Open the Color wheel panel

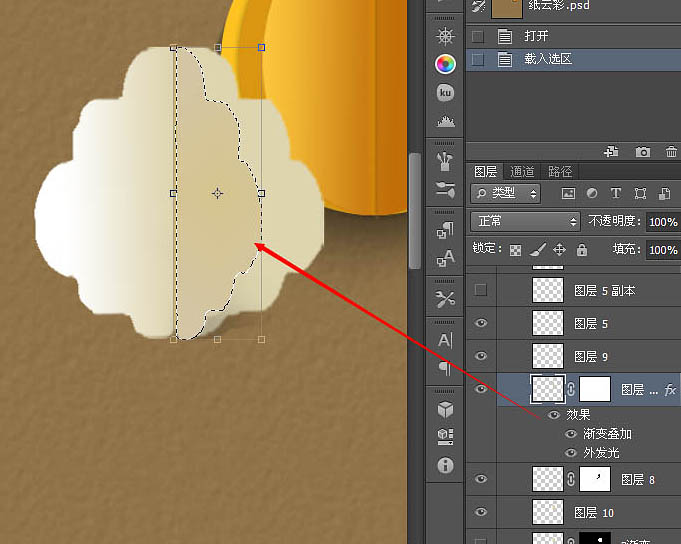point(445,64)
